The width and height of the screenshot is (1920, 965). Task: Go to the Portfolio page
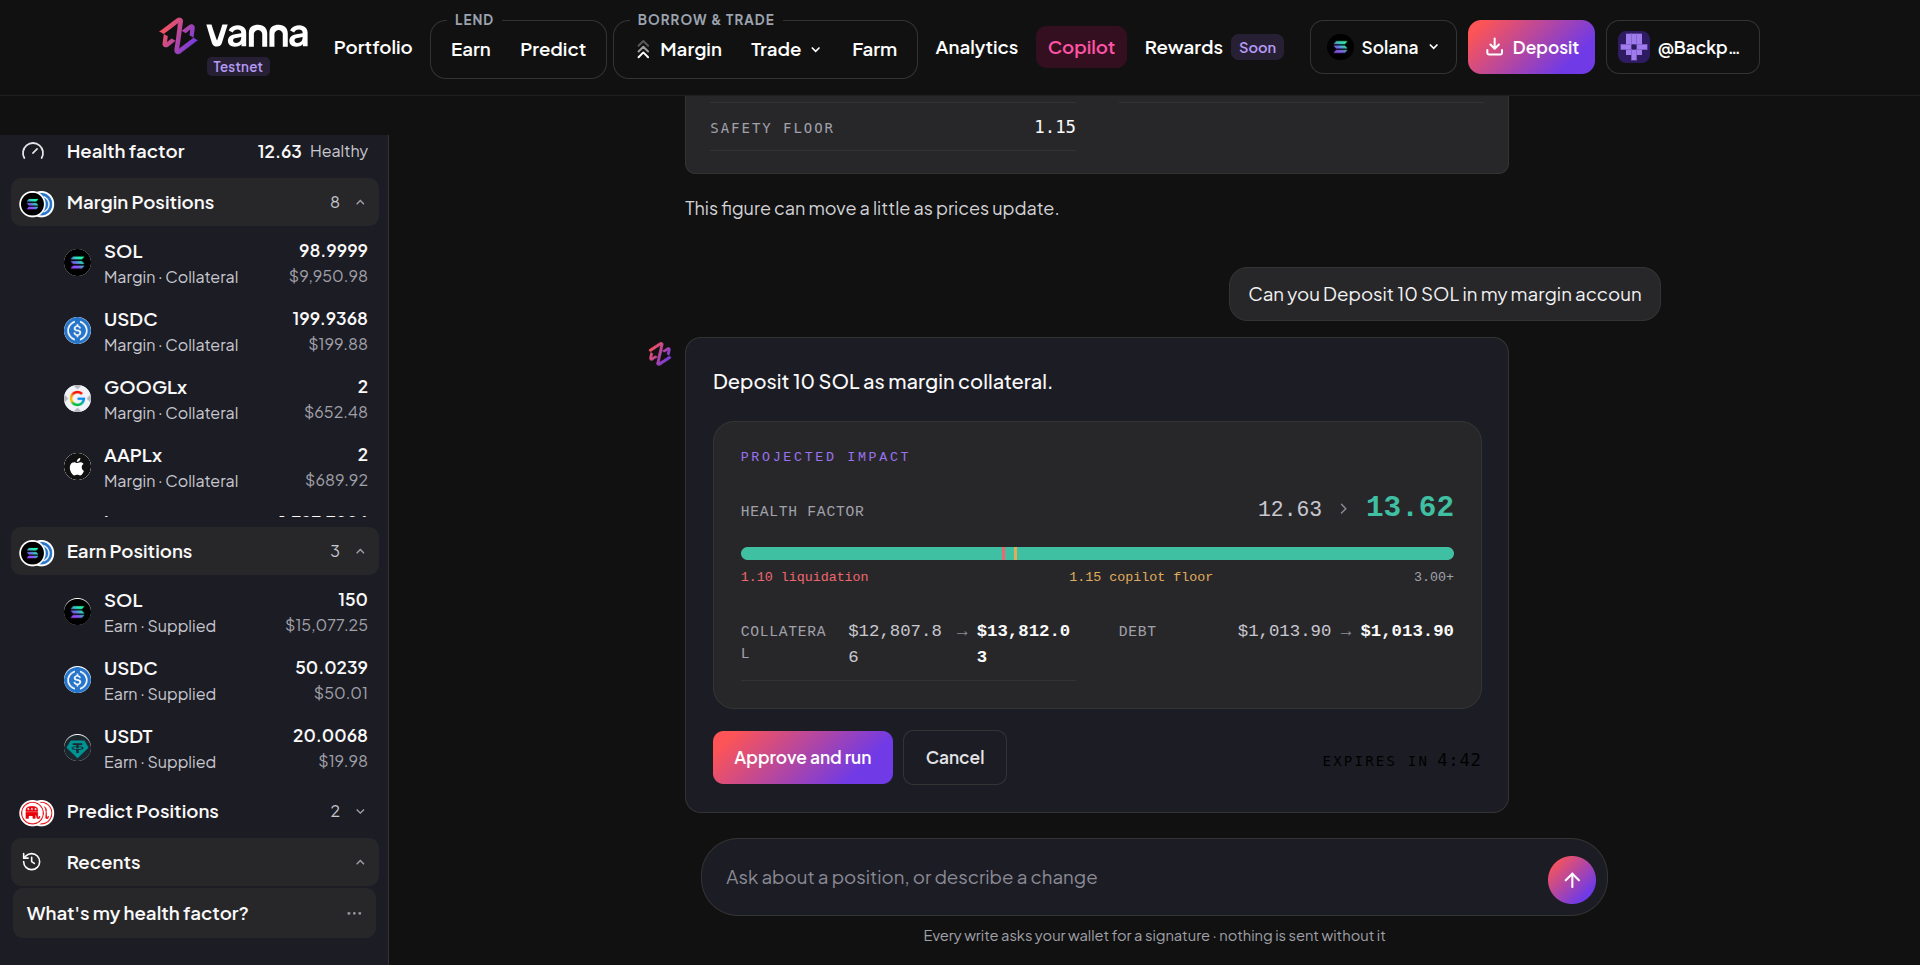click(x=373, y=47)
